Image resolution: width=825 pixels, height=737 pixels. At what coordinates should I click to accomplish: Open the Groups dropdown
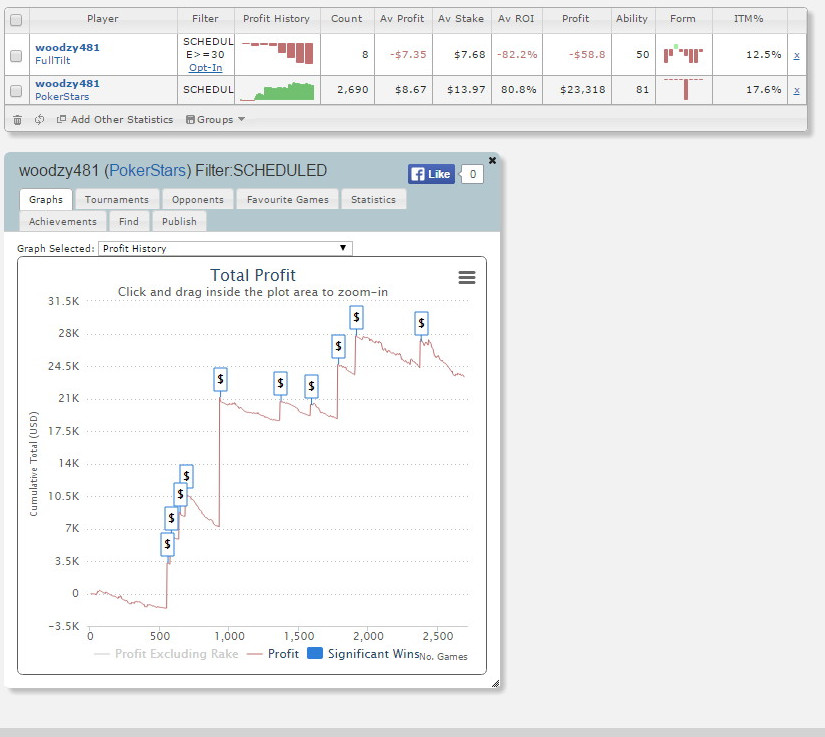[x=216, y=119]
